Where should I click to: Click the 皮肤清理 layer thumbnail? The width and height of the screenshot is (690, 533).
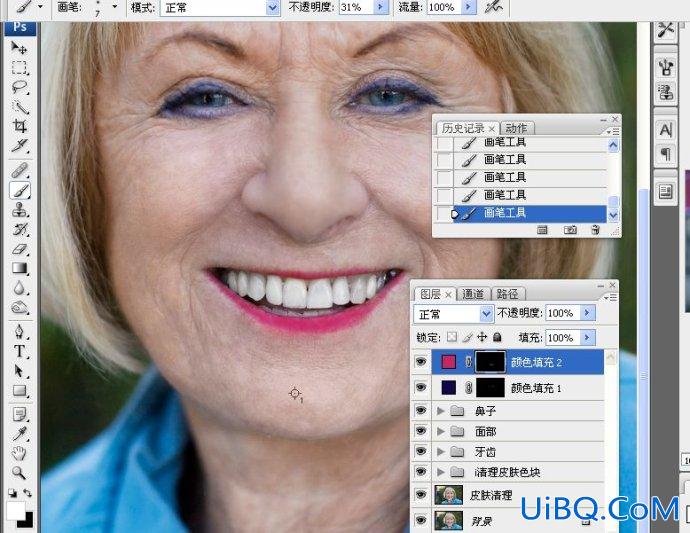448,494
